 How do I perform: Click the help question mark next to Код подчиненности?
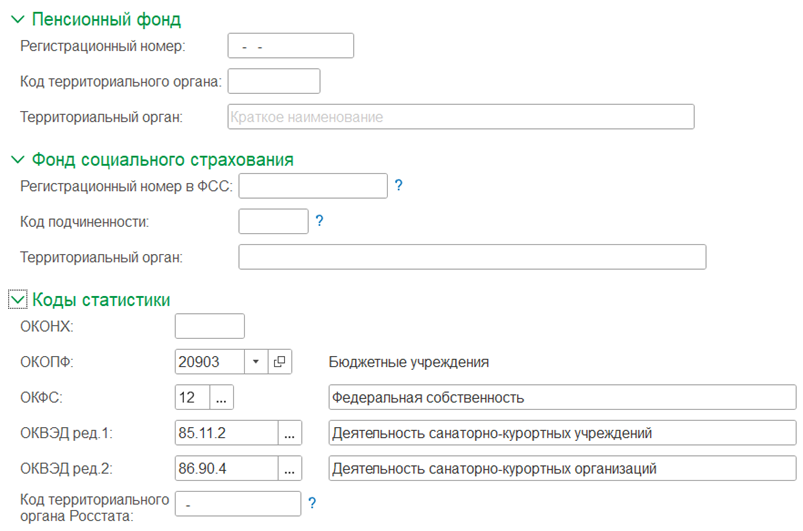click(x=320, y=221)
